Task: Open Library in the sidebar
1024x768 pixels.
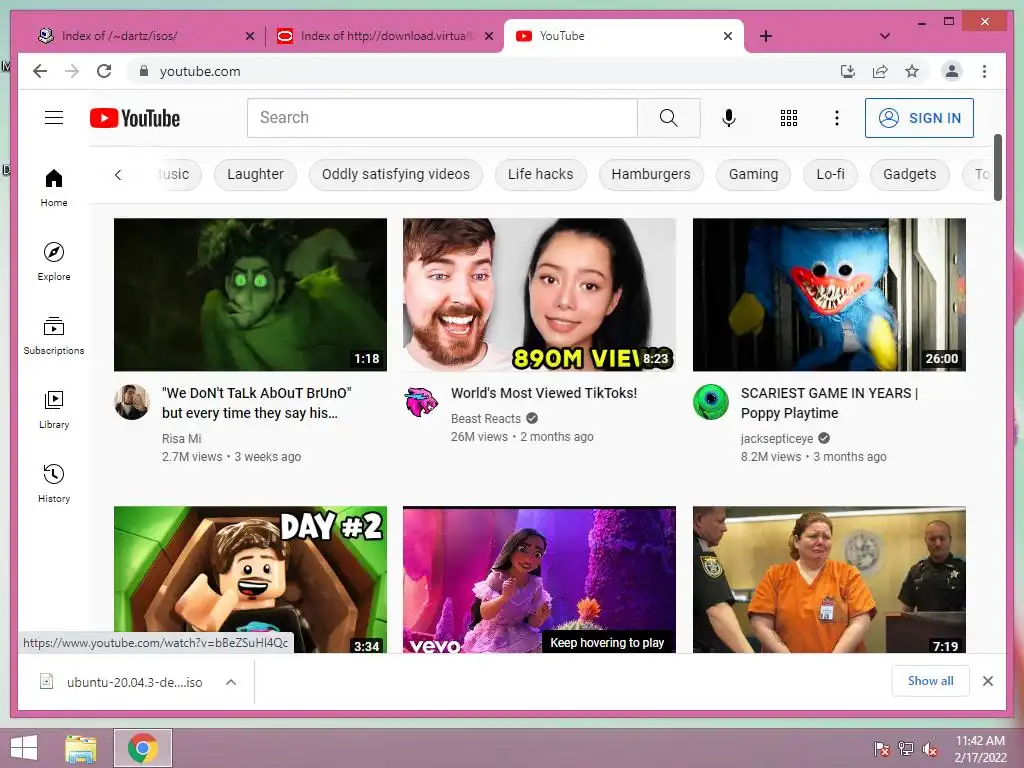Action: (x=54, y=409)
